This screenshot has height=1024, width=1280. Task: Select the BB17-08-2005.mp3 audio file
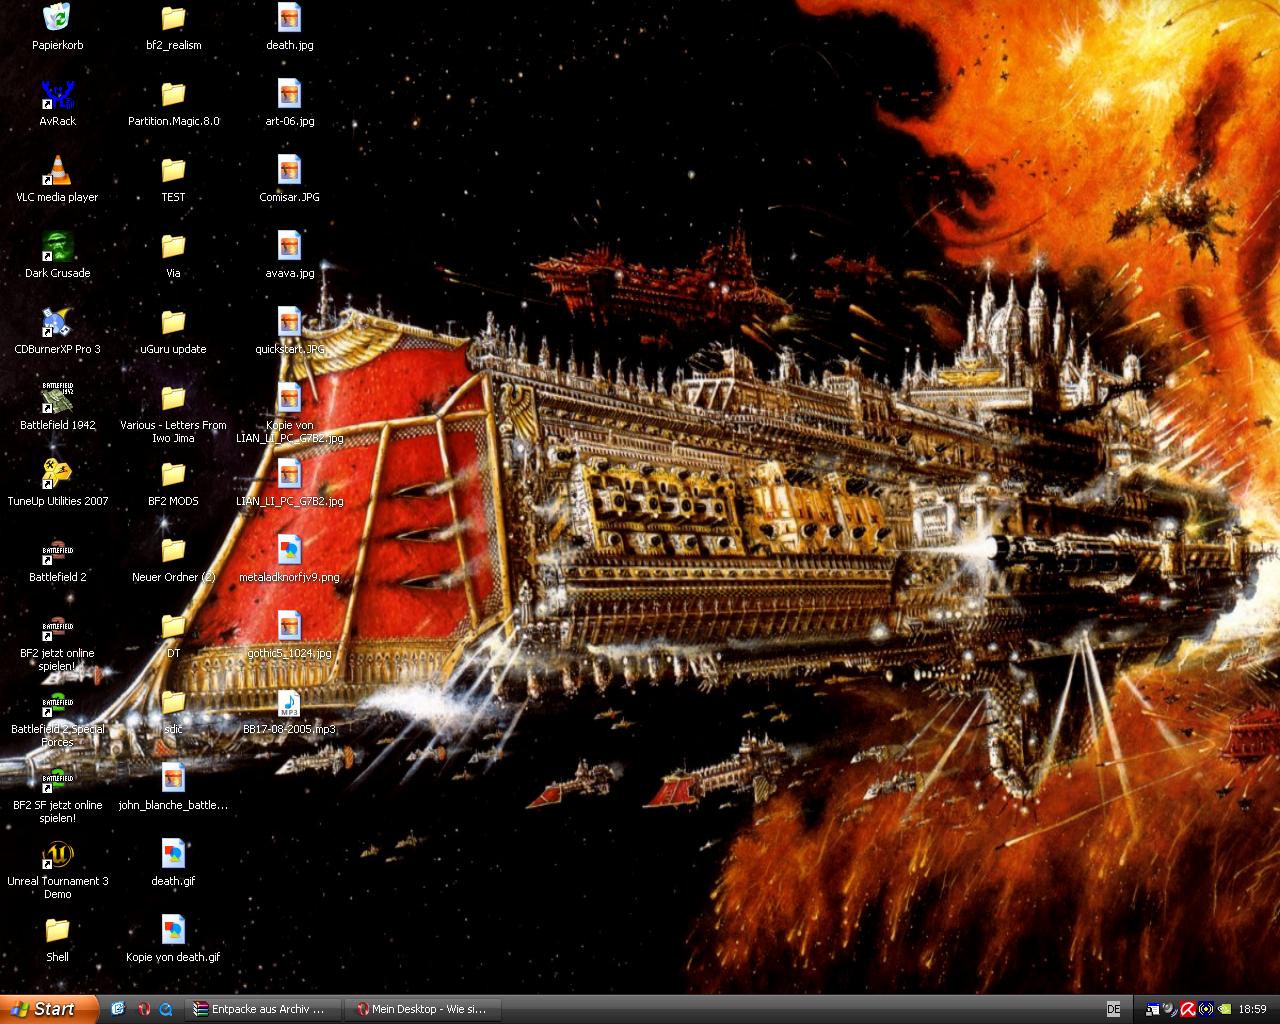tap(289, 705)
